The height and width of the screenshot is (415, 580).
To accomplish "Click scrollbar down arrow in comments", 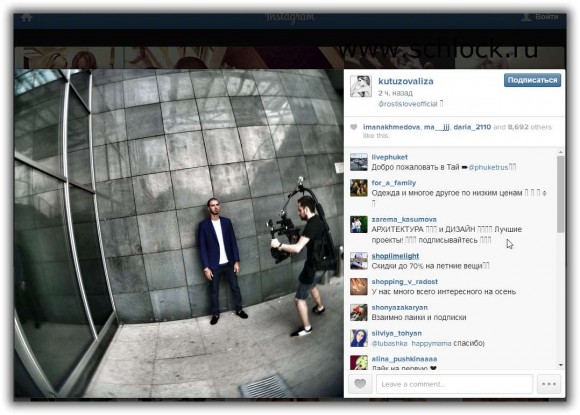I will coord(561,365).
